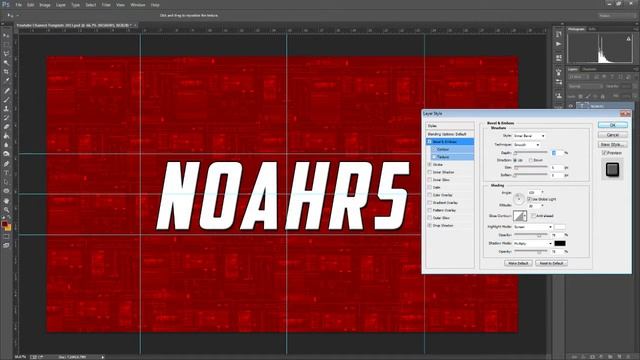Select the Move tool in toolbar
This screenshot has width=640, height=360.
point(6,36)
